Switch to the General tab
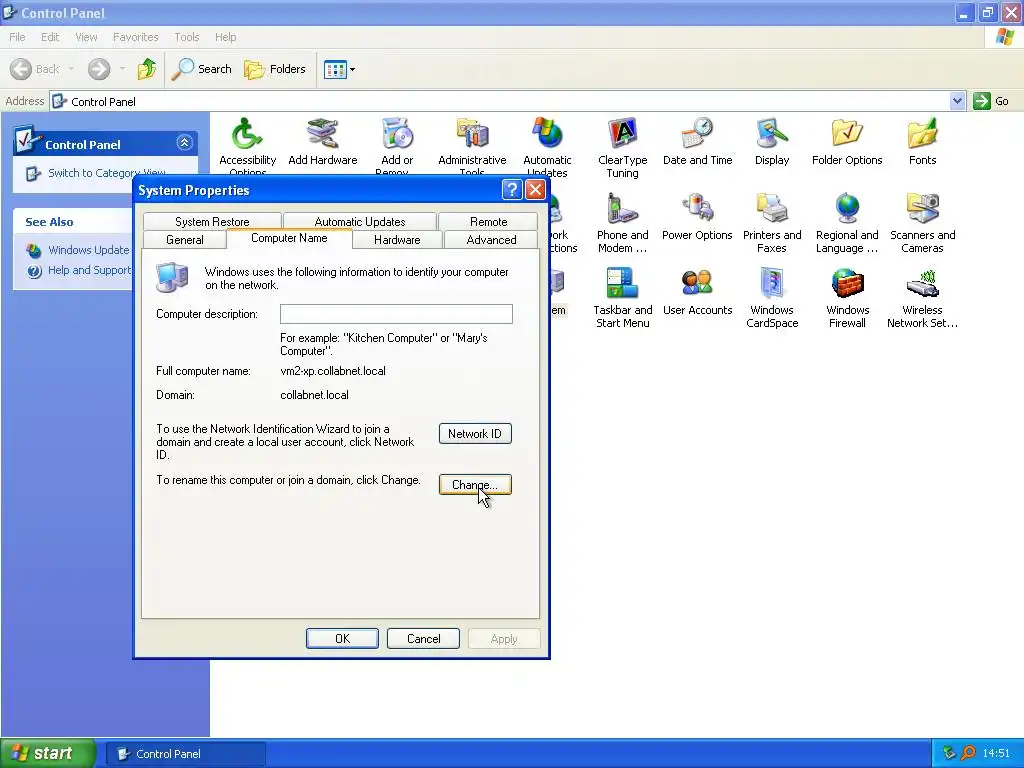This screenshot has width=1024, height=768. (185, 240)
